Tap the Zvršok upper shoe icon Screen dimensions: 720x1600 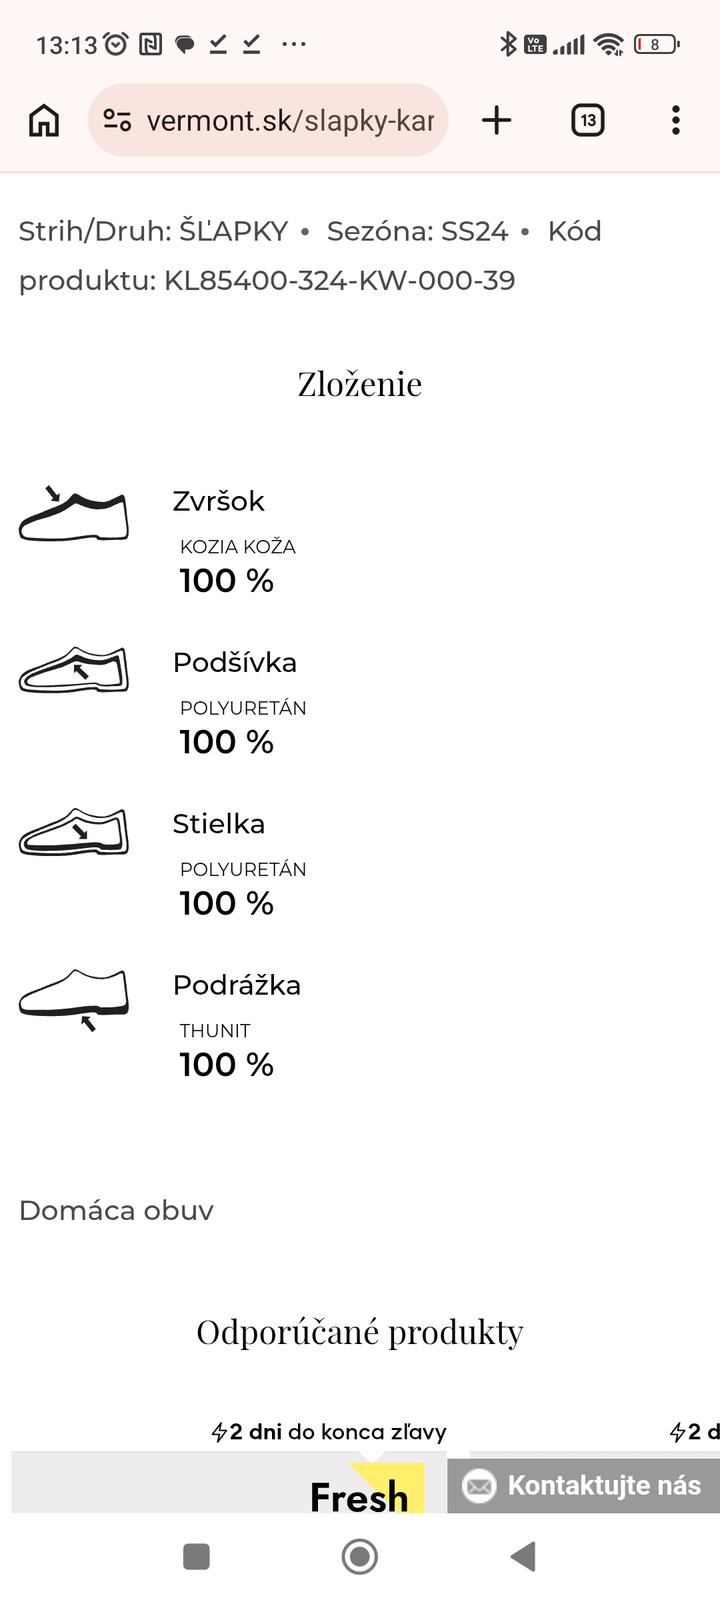click(x=74, y=515)
